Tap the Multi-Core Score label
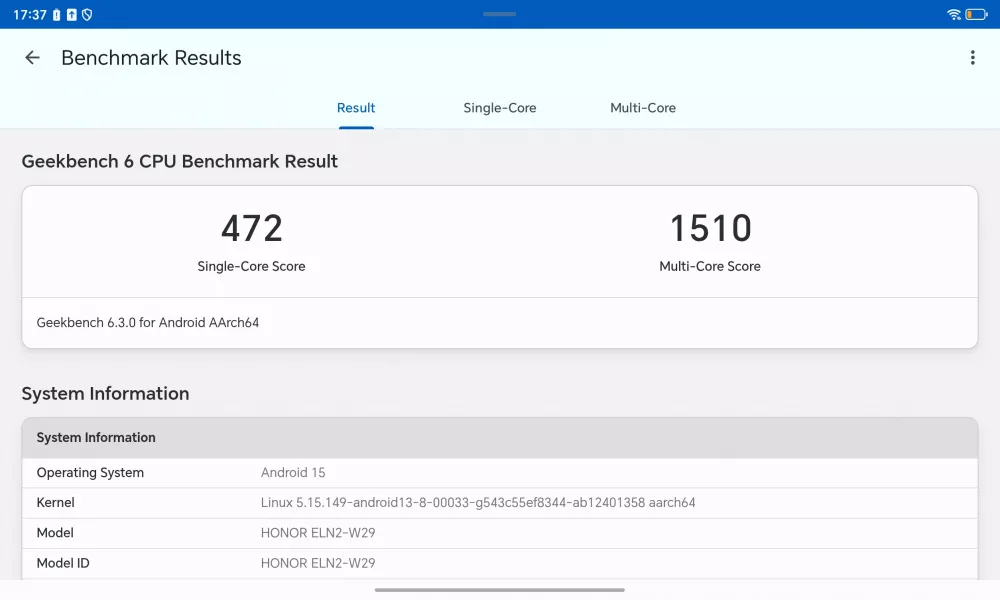This screenshot has height=600, width=1000. tap(710, 267)
